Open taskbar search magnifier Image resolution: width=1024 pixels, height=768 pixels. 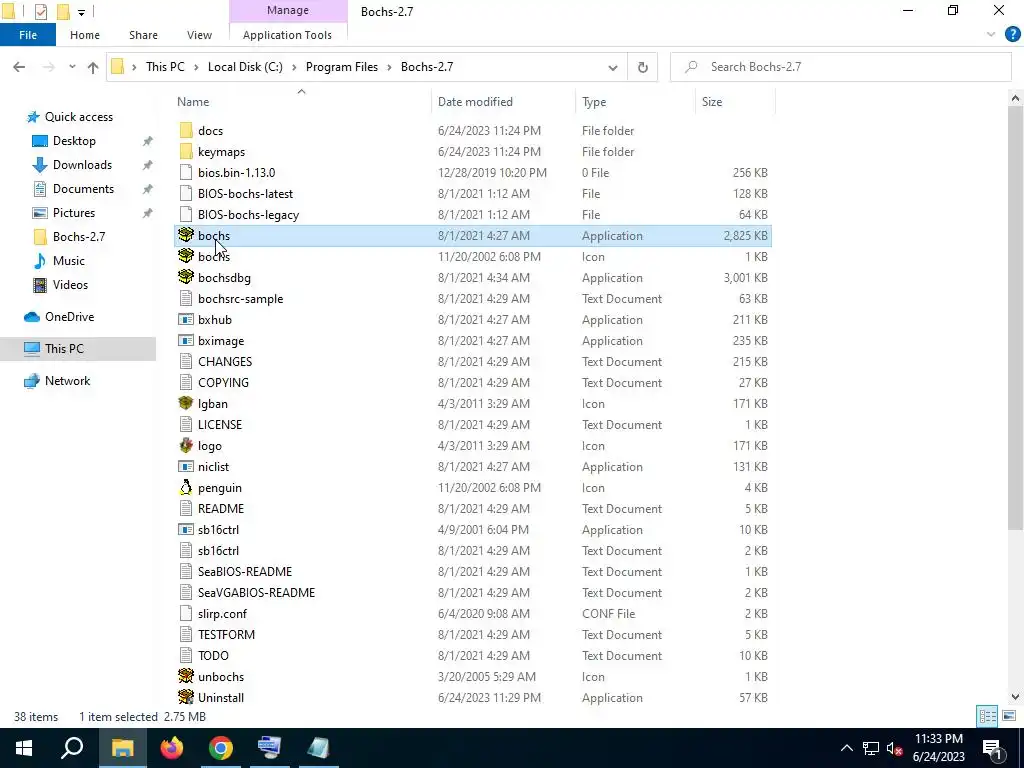(x=72, y=748)
